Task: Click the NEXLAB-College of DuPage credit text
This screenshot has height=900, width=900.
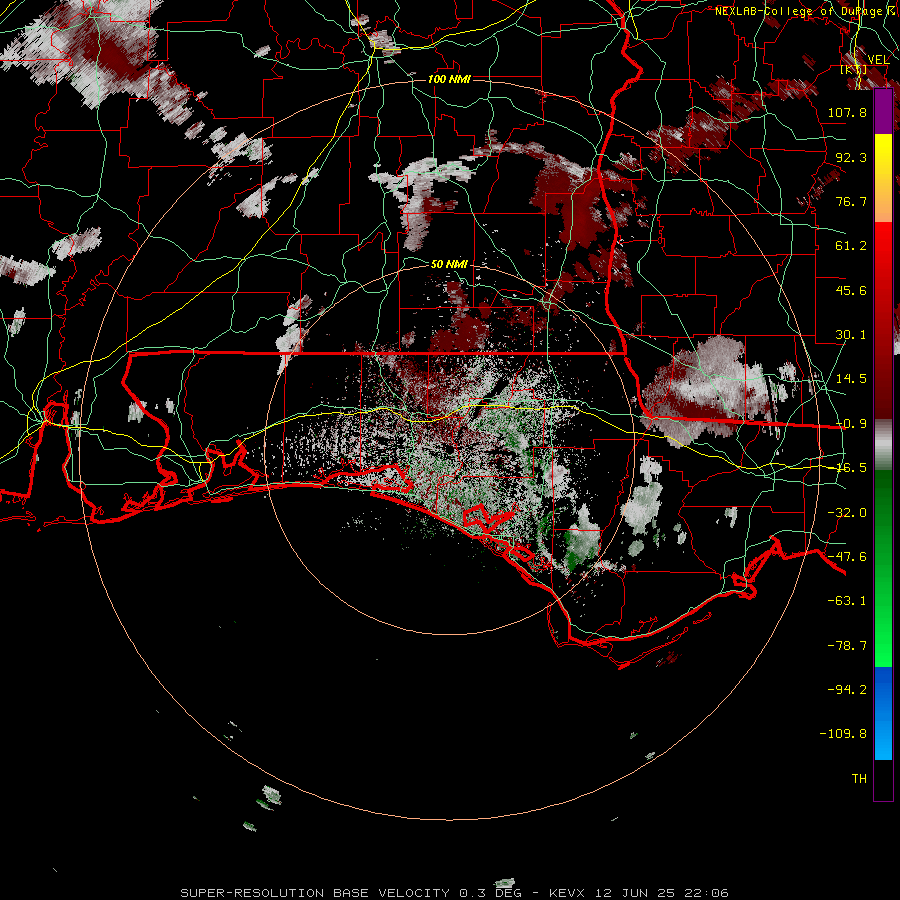Action: tap(802, 11)
